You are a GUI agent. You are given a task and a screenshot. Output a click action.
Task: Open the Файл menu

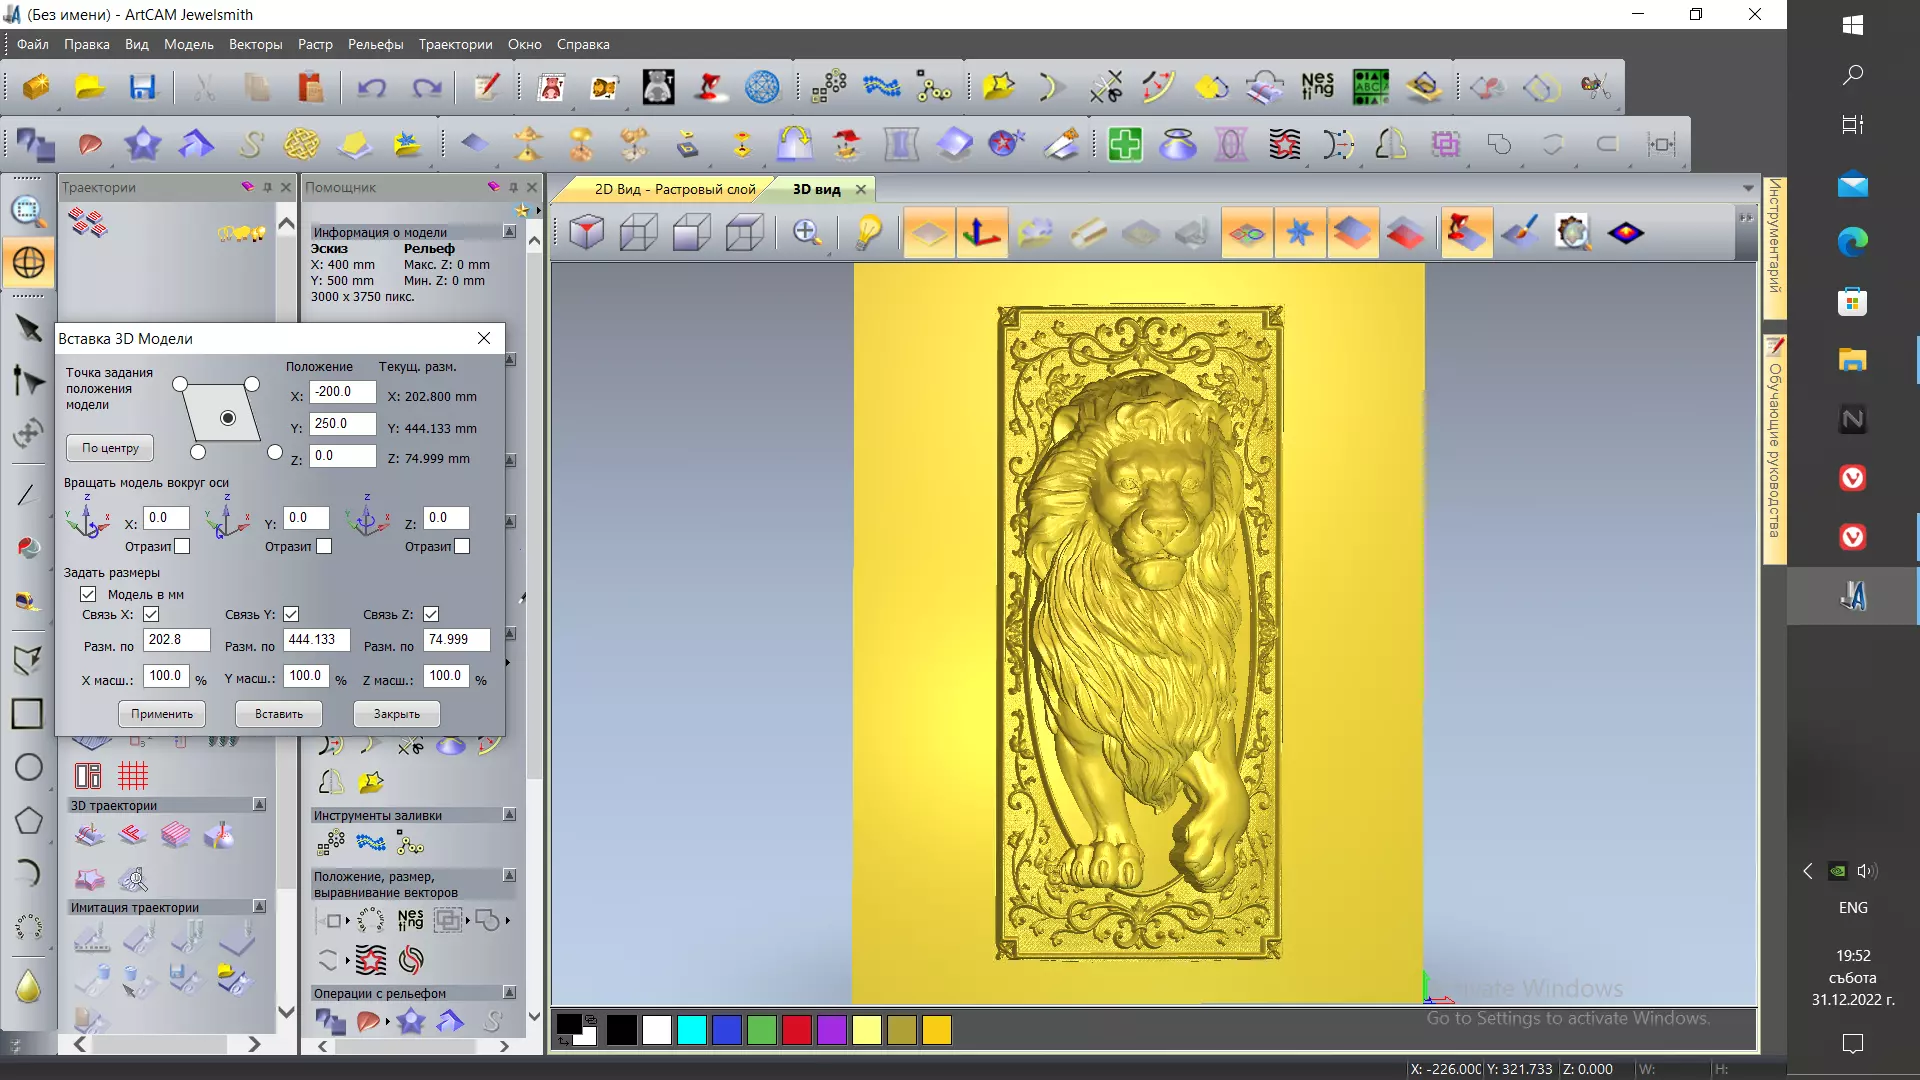pyautogui.click(x=32, y=44)
